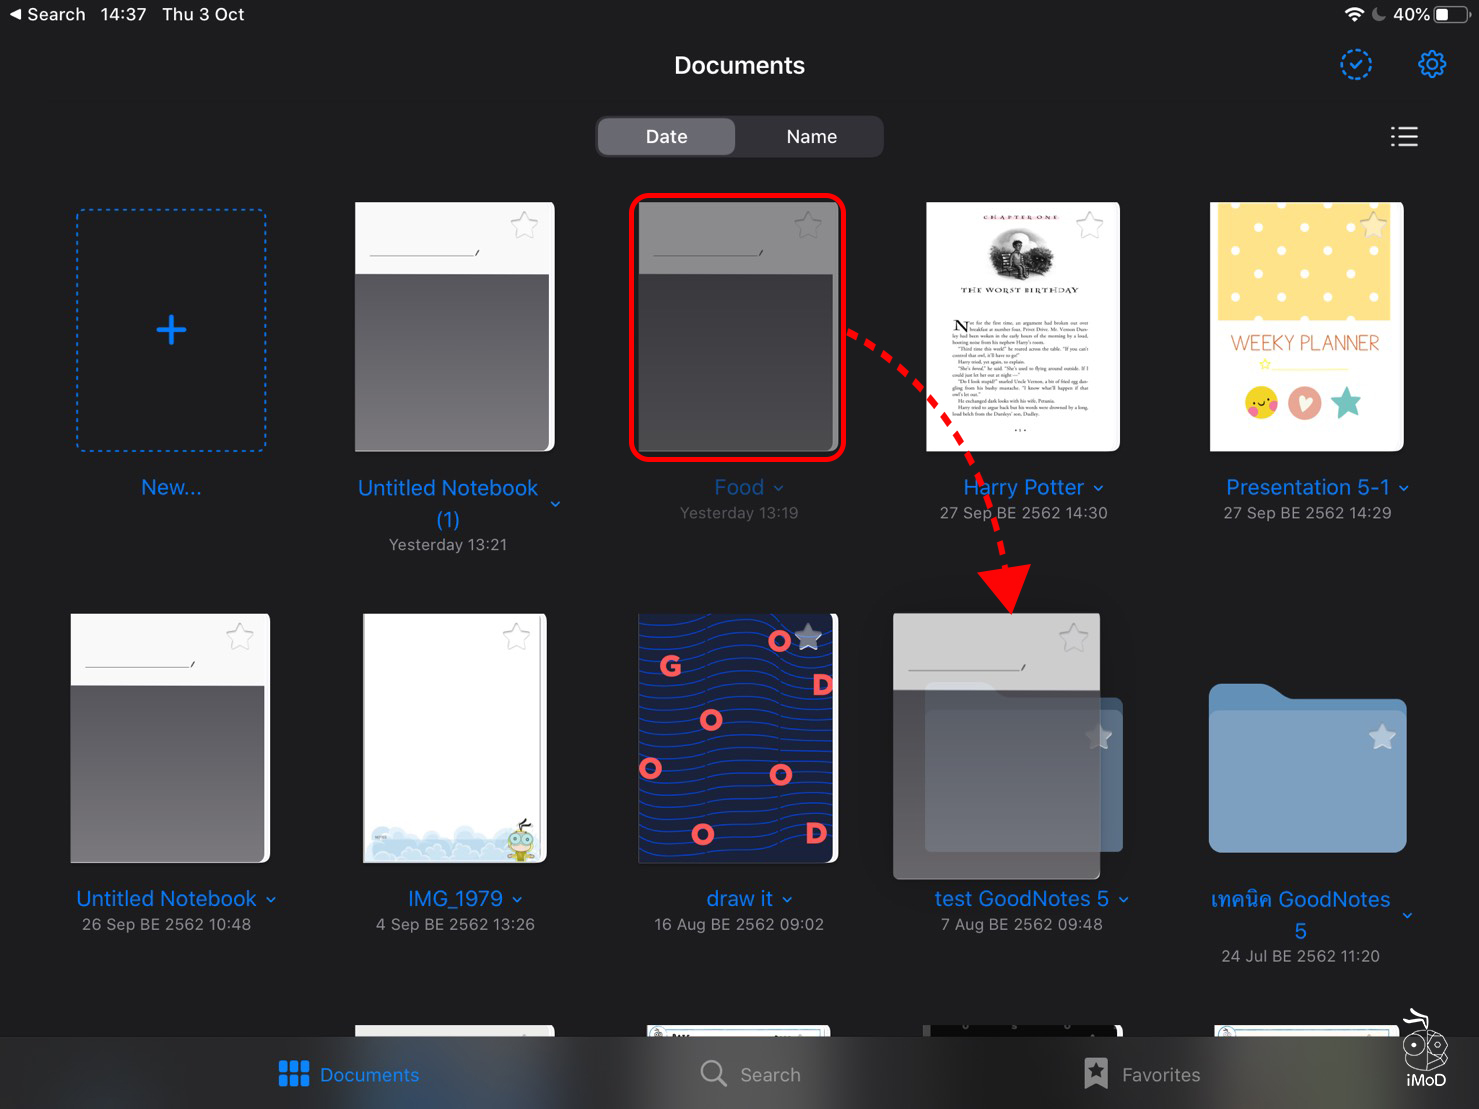Viewport: 1479px width, 1109px height.
Task: Switch to list view layout
Action: click(1404, 137)
